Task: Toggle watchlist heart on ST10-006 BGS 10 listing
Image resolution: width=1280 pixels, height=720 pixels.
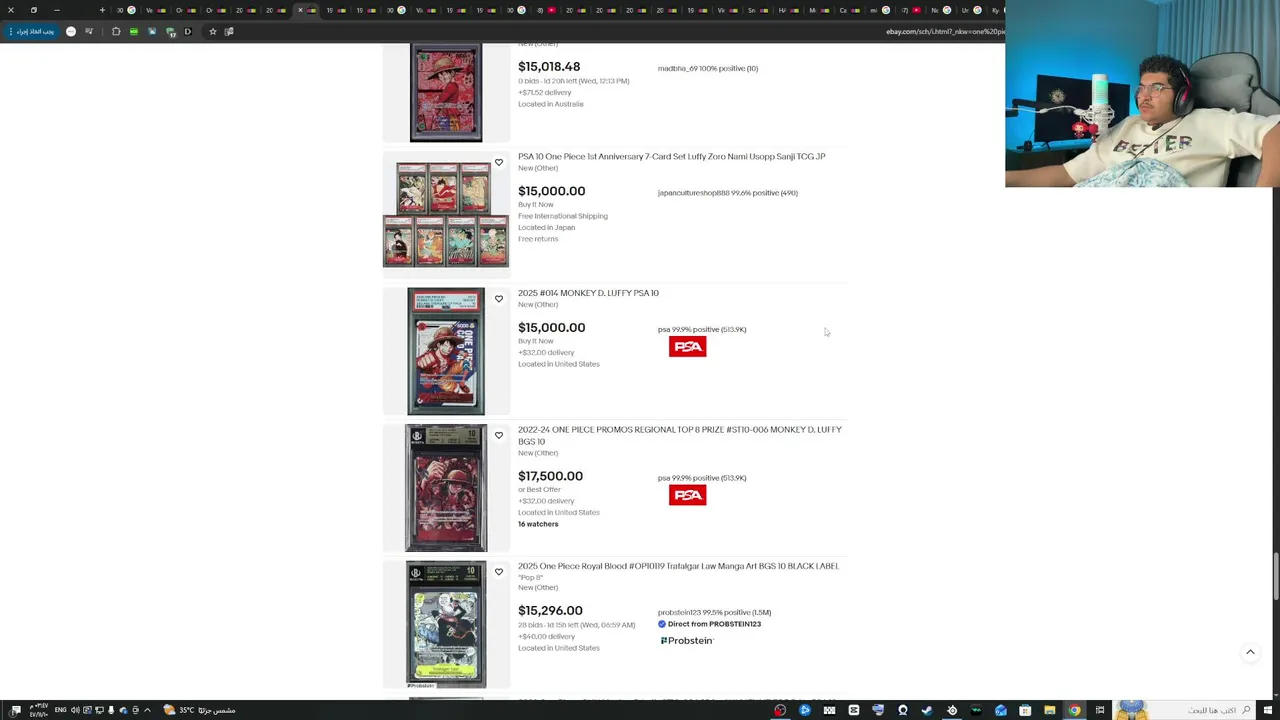Action: 499,436
